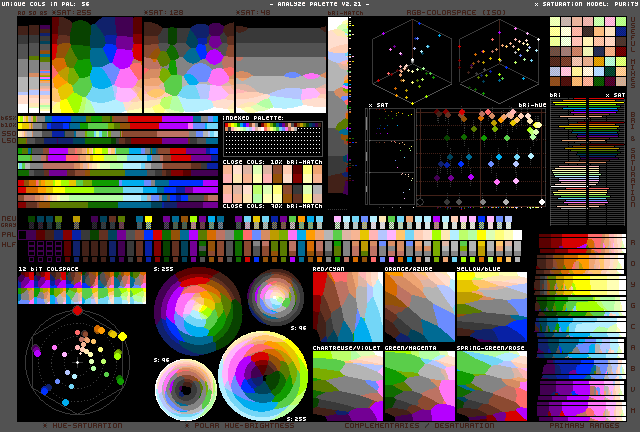
Task: Click the 'RED/CYAN' panel title
Action: pyautogui.click(x=329, y=269)
